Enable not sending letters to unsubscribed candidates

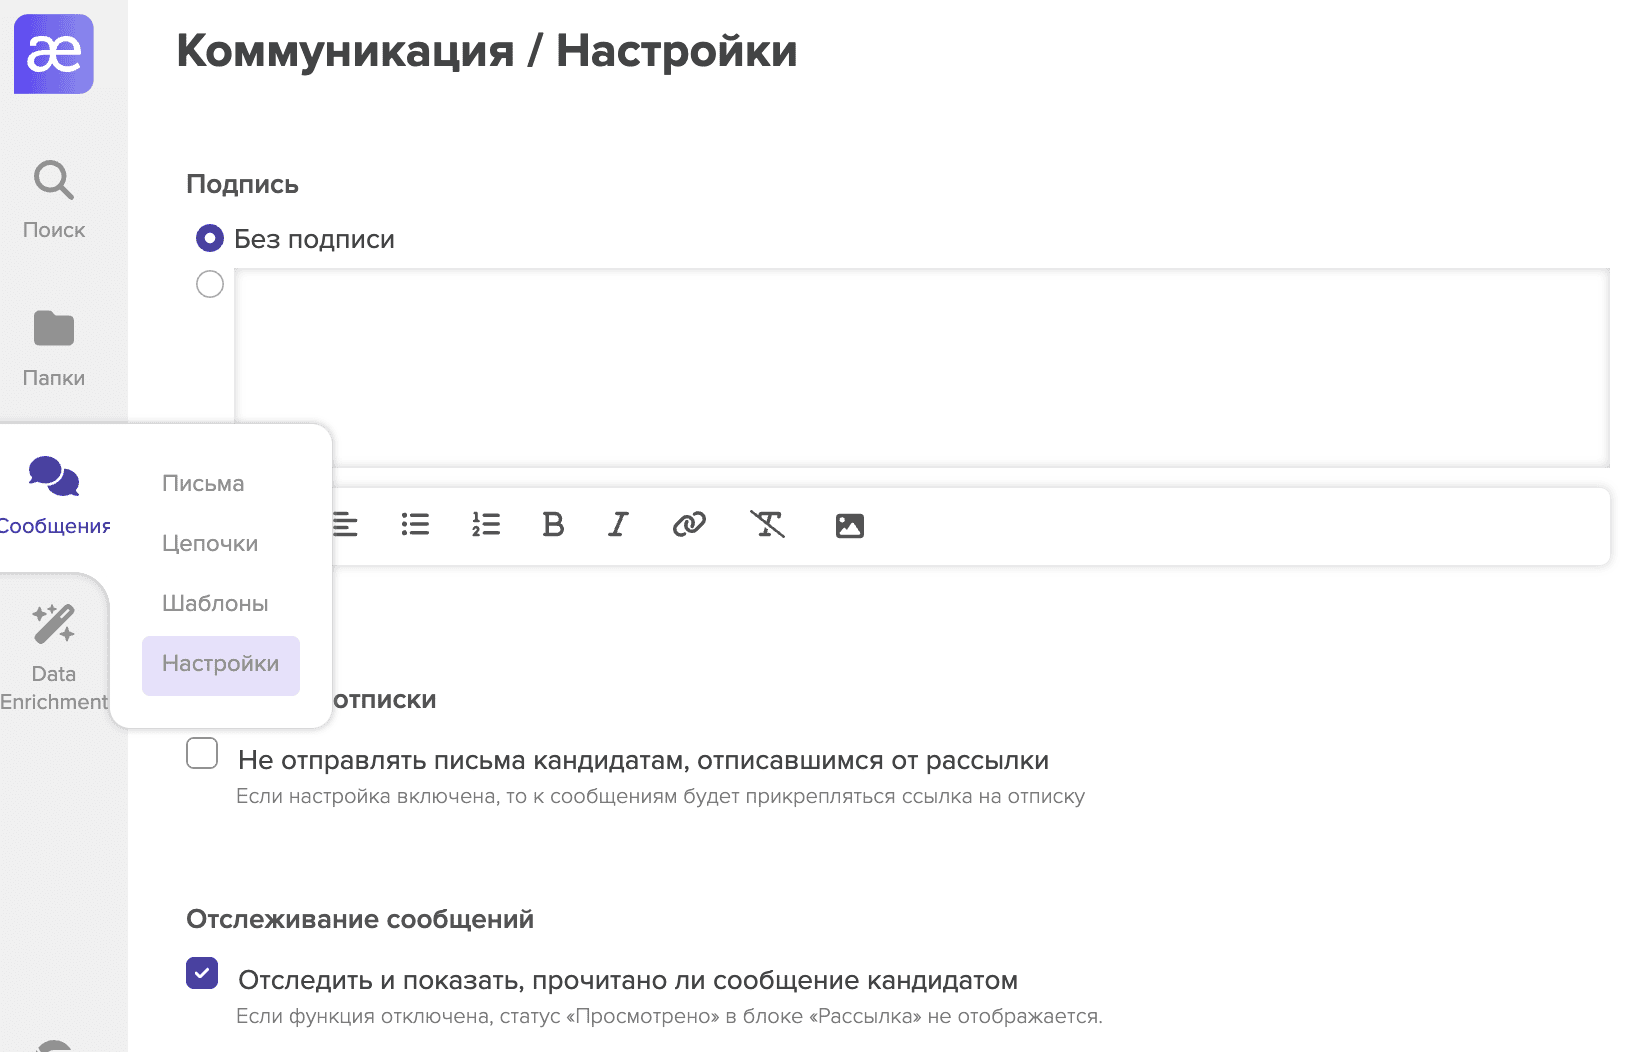tap(202, 753)
